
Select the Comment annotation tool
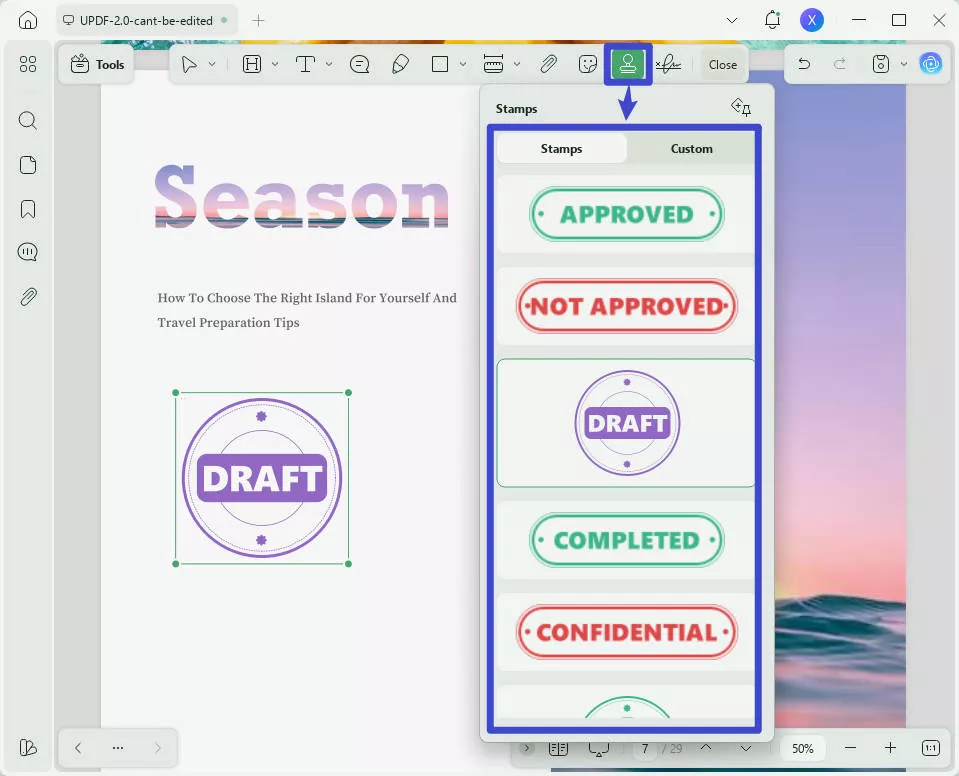pyautogui.click(x=358, y=63)
